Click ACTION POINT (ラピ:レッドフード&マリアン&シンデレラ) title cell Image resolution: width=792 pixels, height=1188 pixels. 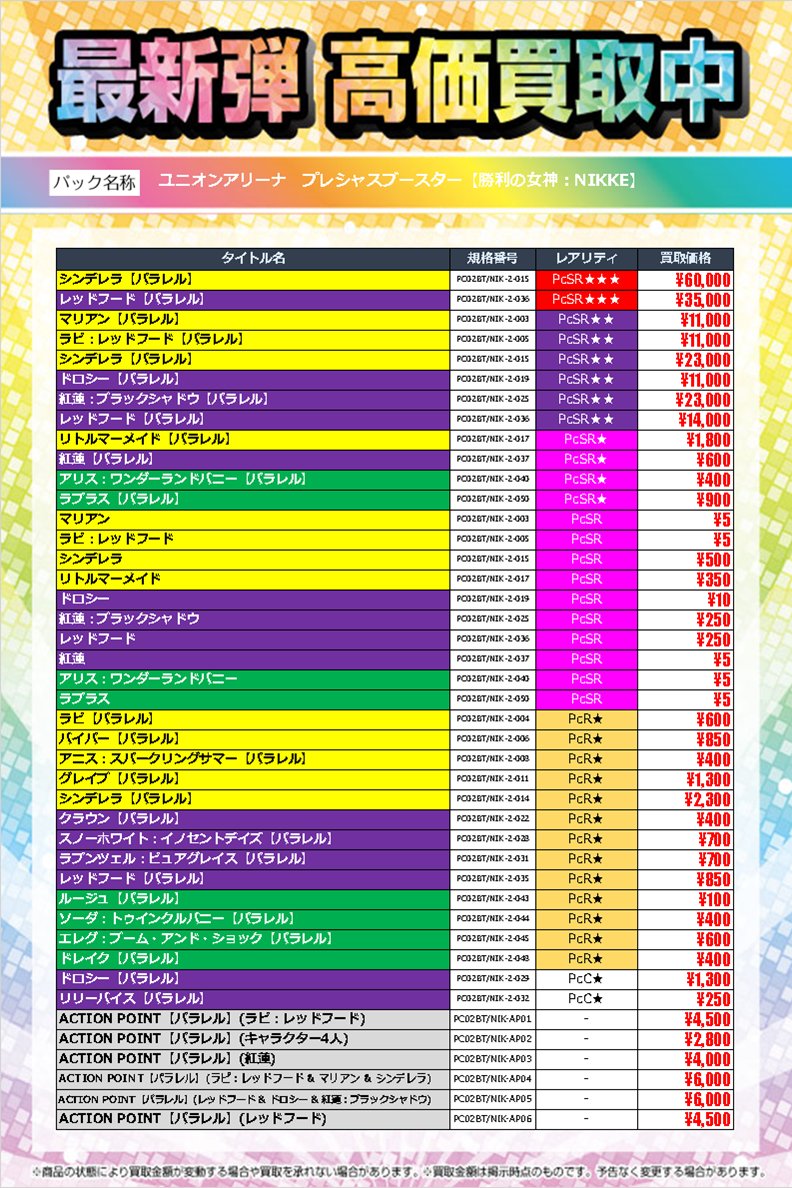(x=253, y=1079)
